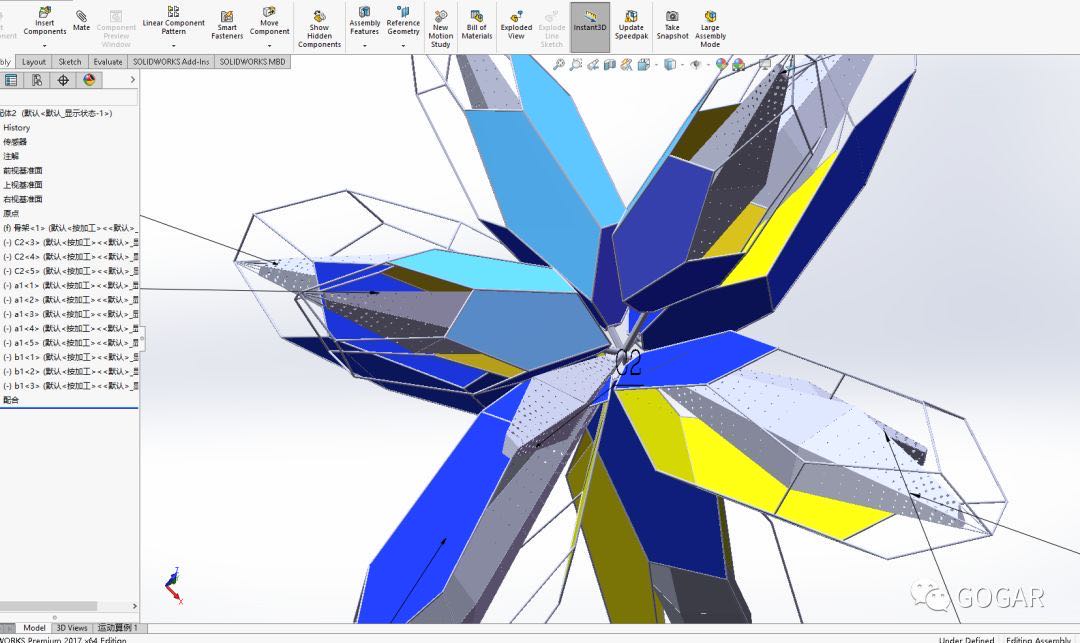
Task: Switch to the Model bottom tab
Action: coord(34,628)
